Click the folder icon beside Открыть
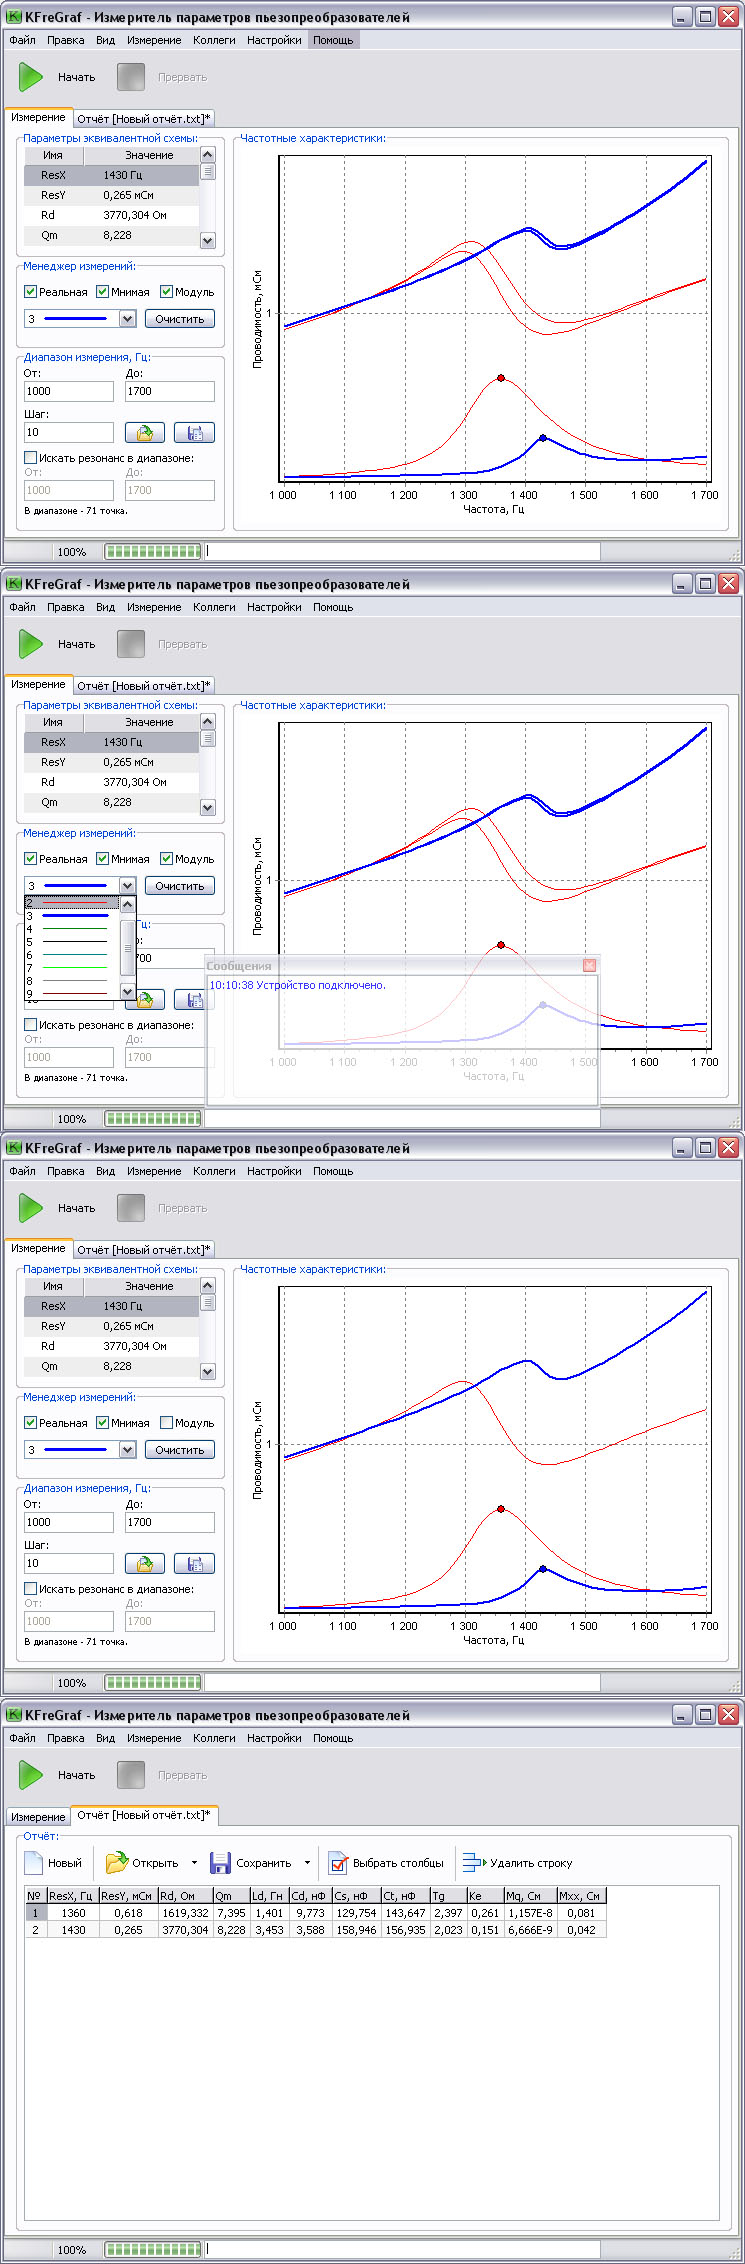745x2264 pixels. [117, 1863]
